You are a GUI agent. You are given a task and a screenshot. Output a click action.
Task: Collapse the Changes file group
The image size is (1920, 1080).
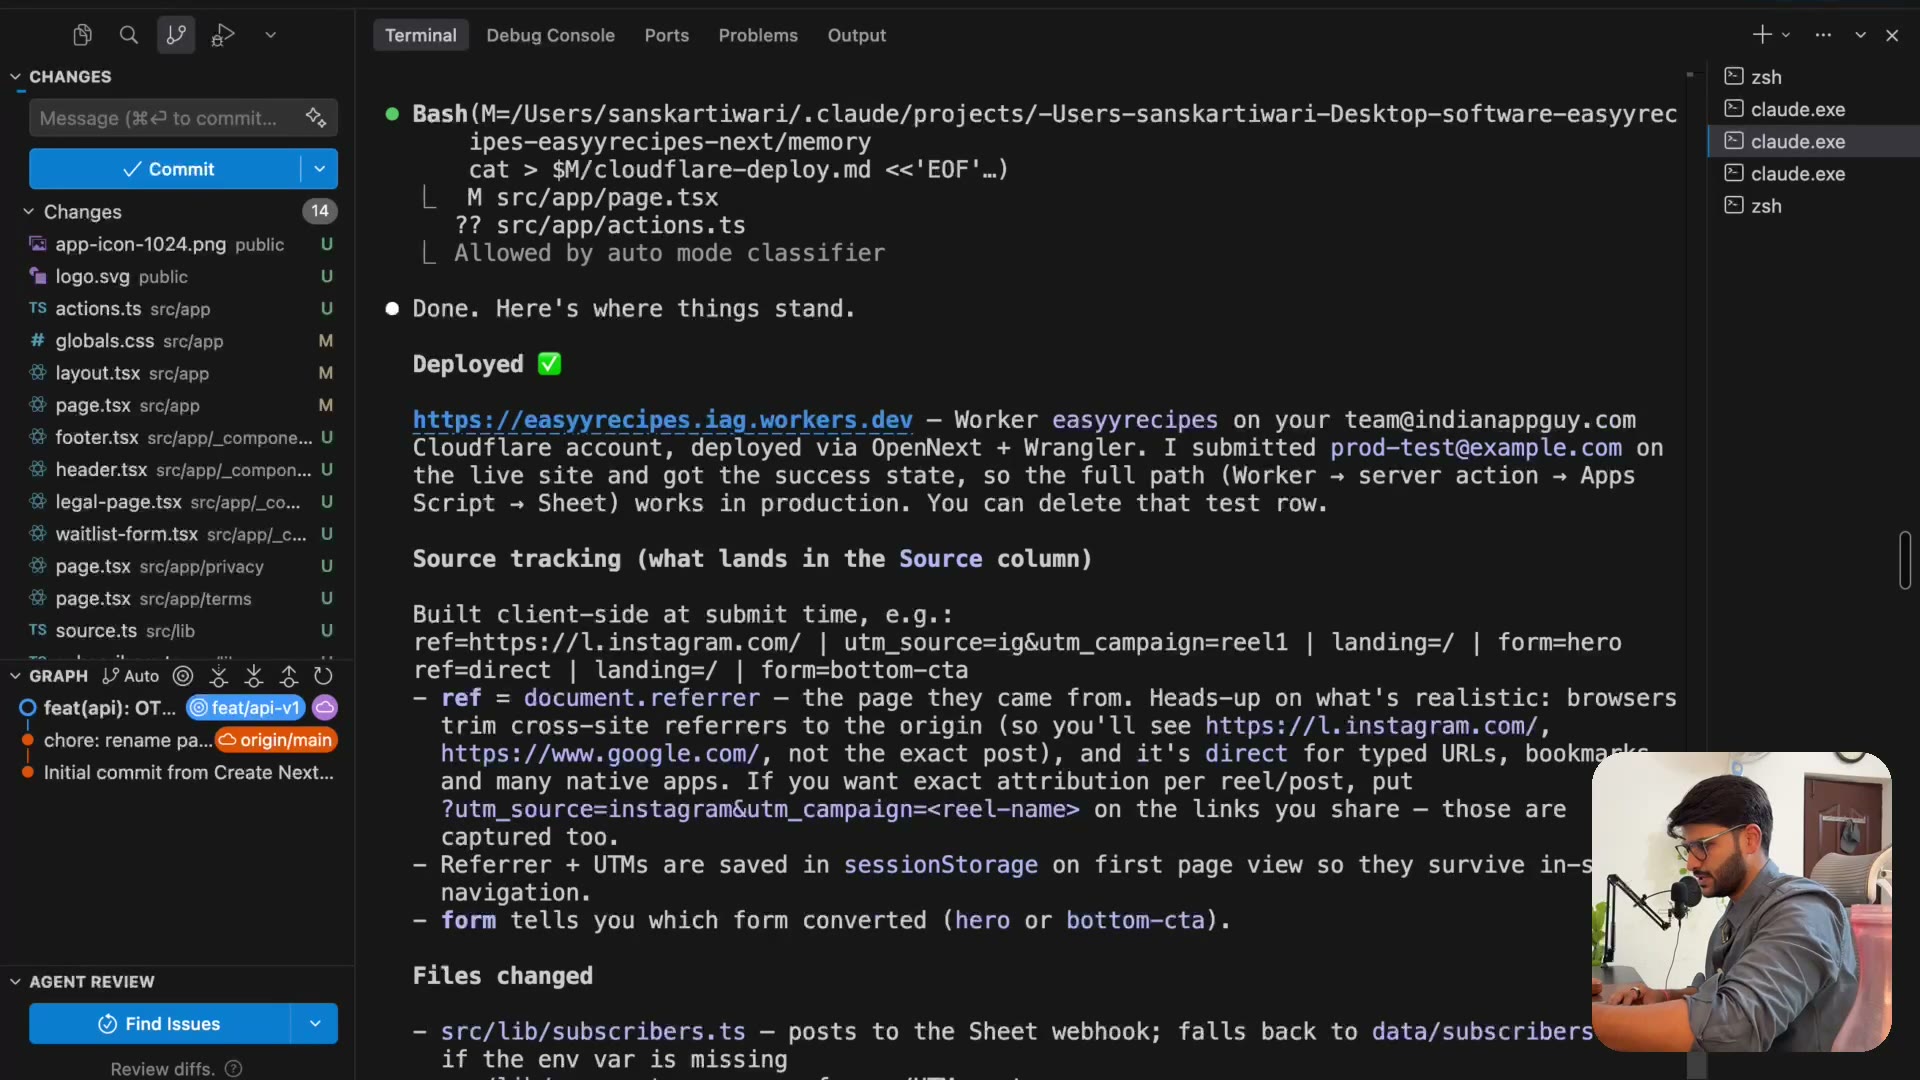(29, 212)
